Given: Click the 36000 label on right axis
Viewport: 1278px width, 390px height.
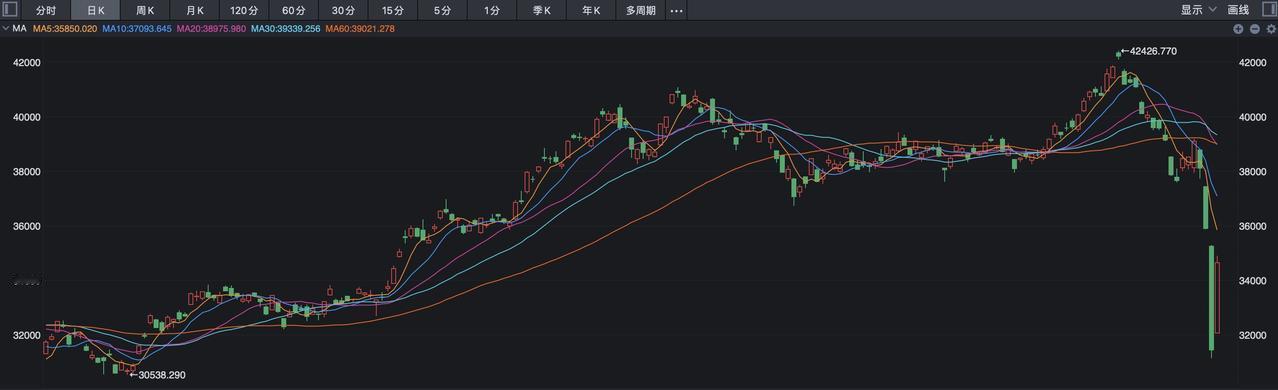Looking at the screenshot, I should (1252, 226).
